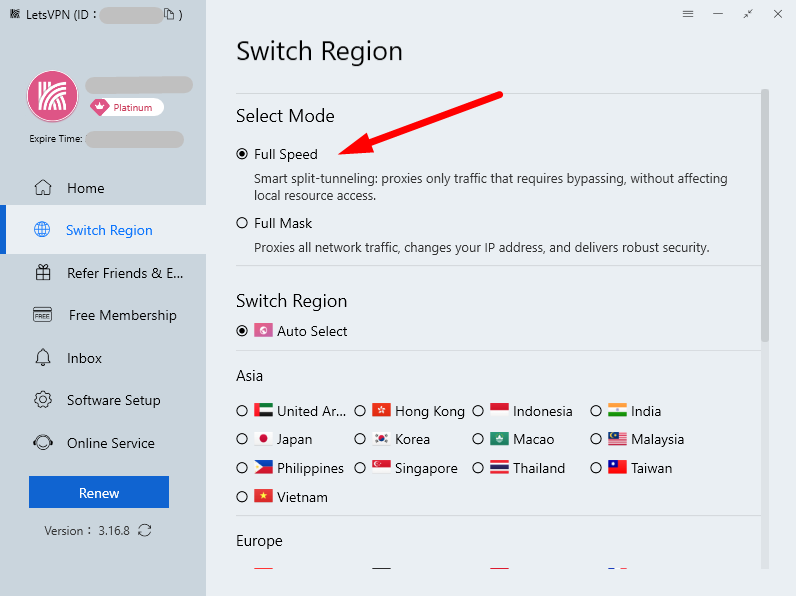Select Auto Select region radio
This screenshot has width=796, height=596.
click(242, 331)
